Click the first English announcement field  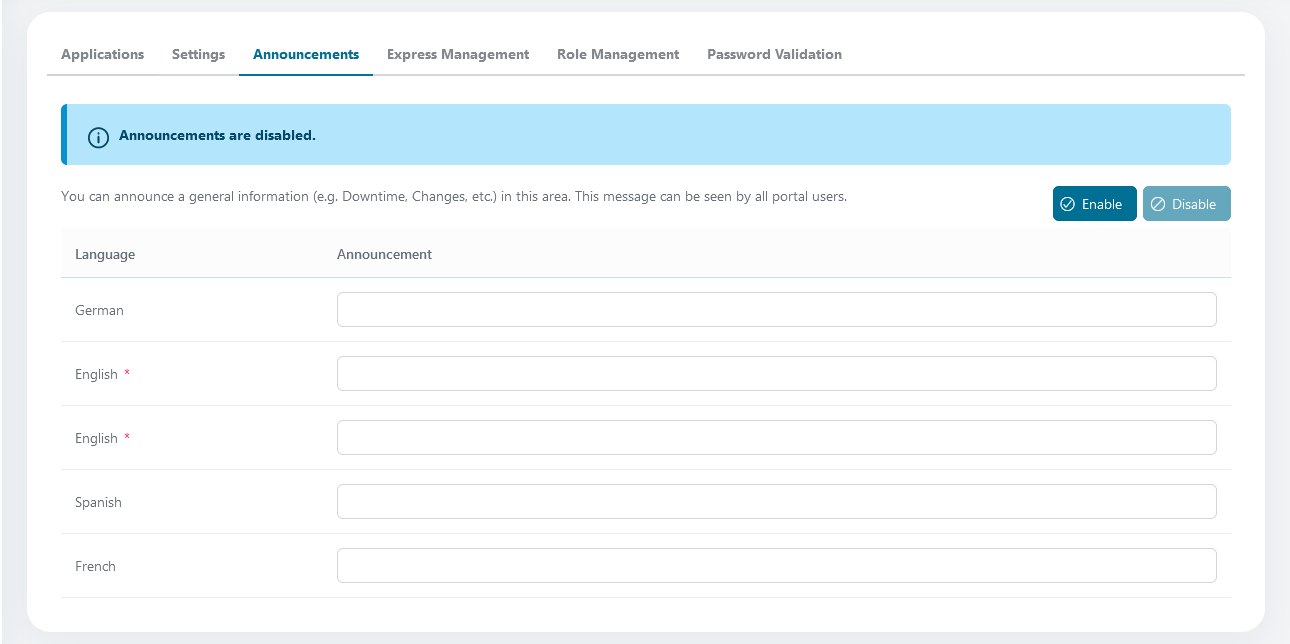coord(777,374)
